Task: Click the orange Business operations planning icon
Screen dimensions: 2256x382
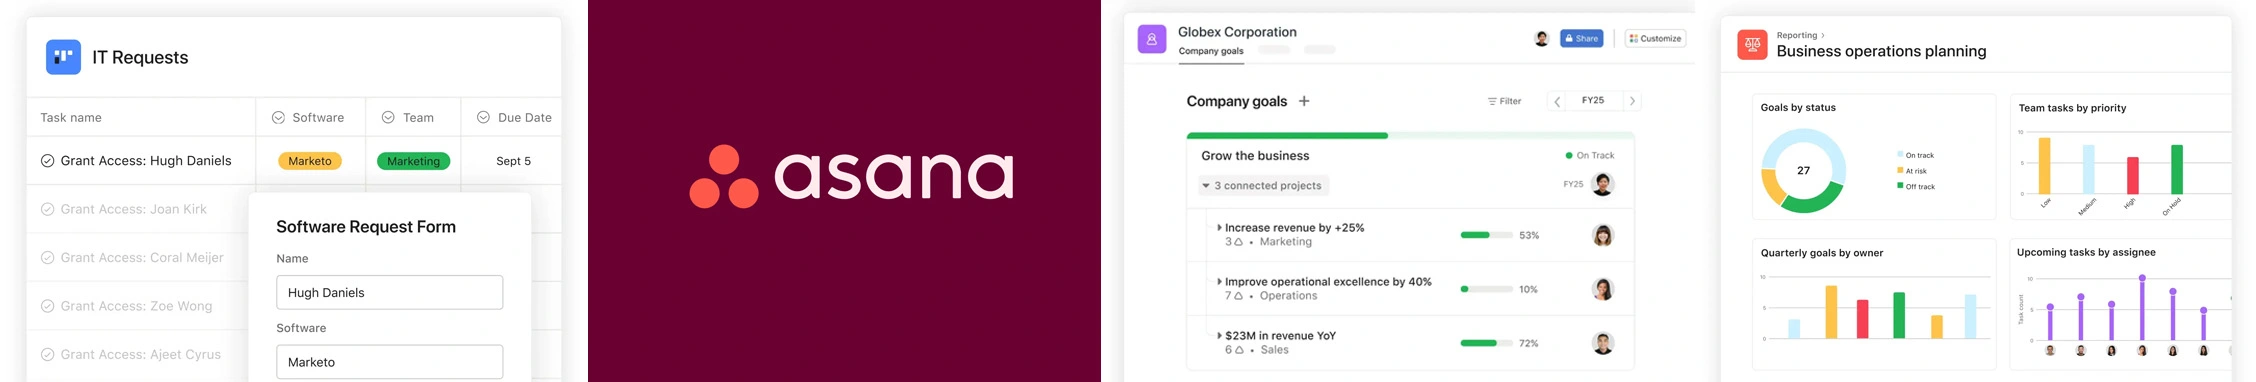Action: click(1752, 45)
